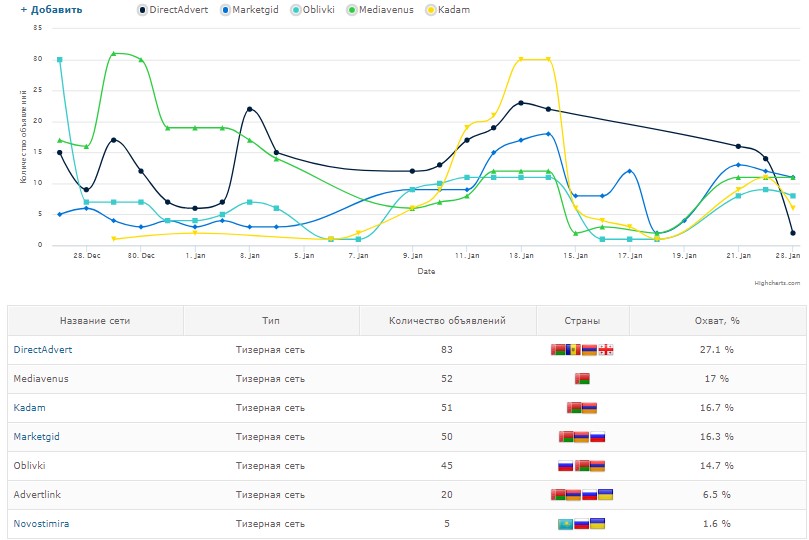Click the 27.1 % coverage value
809x540 pixels.
[717, 350]
